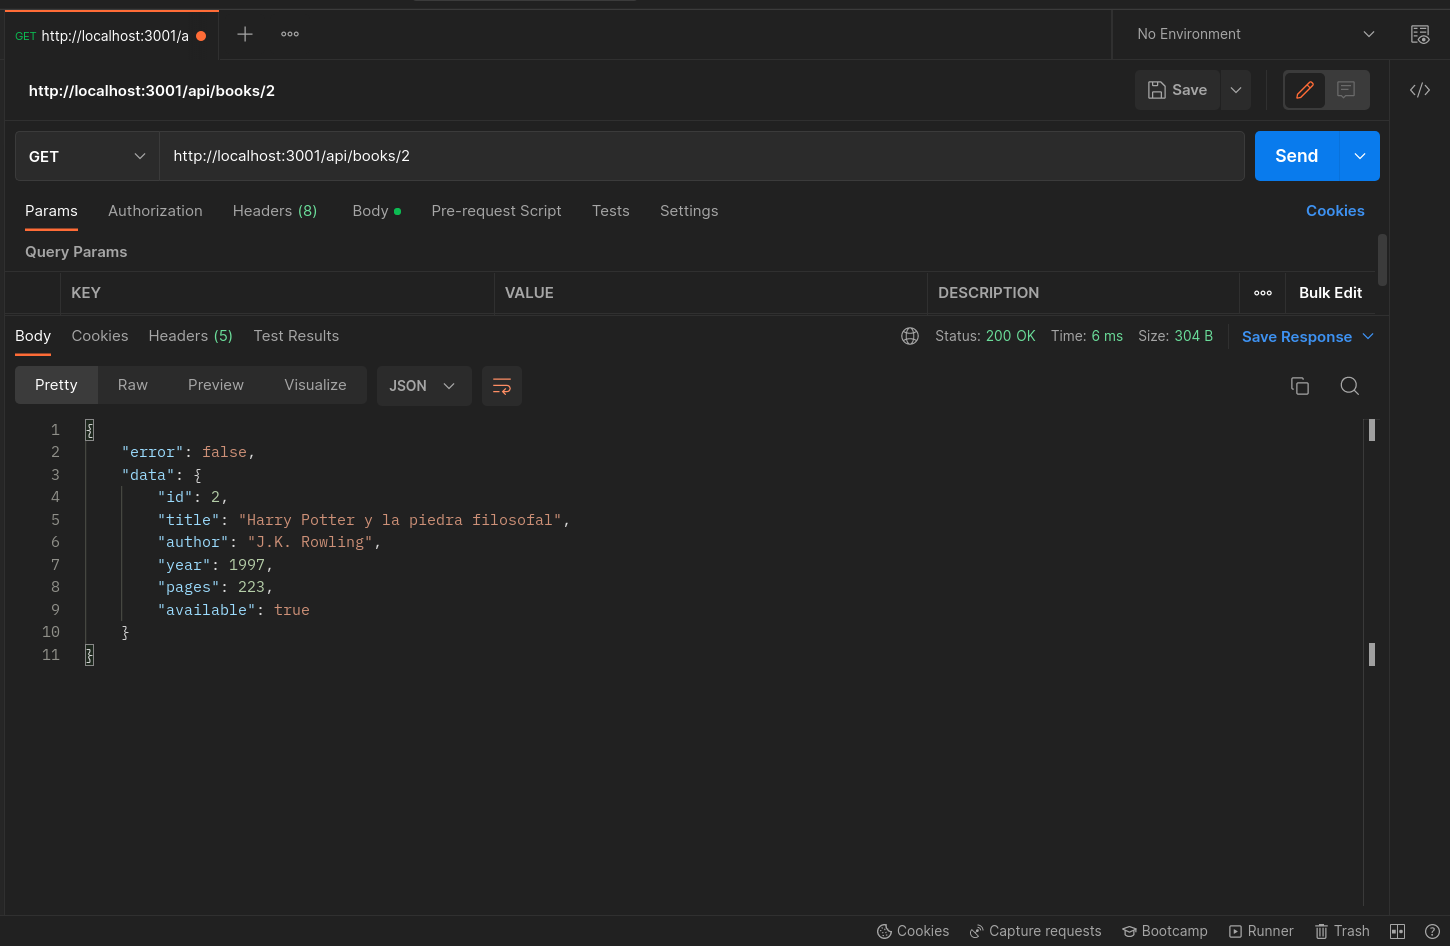1450x946 pixels.
Task: Click Capture requests in status bar
Action: 1035,931
